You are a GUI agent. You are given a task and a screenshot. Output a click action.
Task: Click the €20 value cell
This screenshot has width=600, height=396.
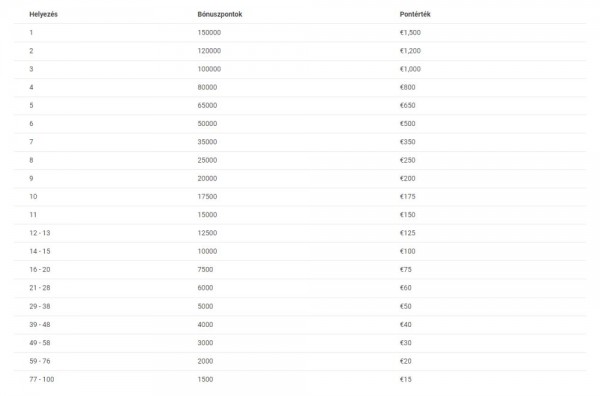coord(406,361)
